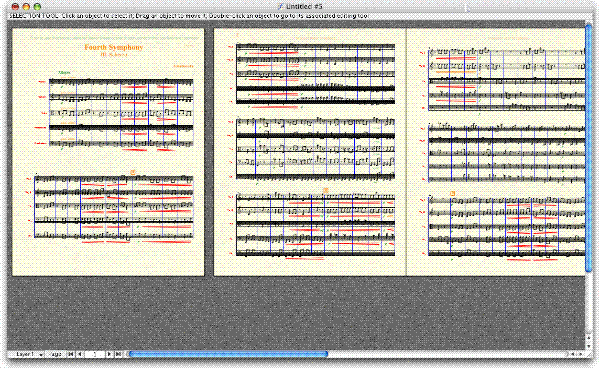Click the page number field
Image resolution: width=600 pixels, height=370 pixels.
[x=95, y=354]
